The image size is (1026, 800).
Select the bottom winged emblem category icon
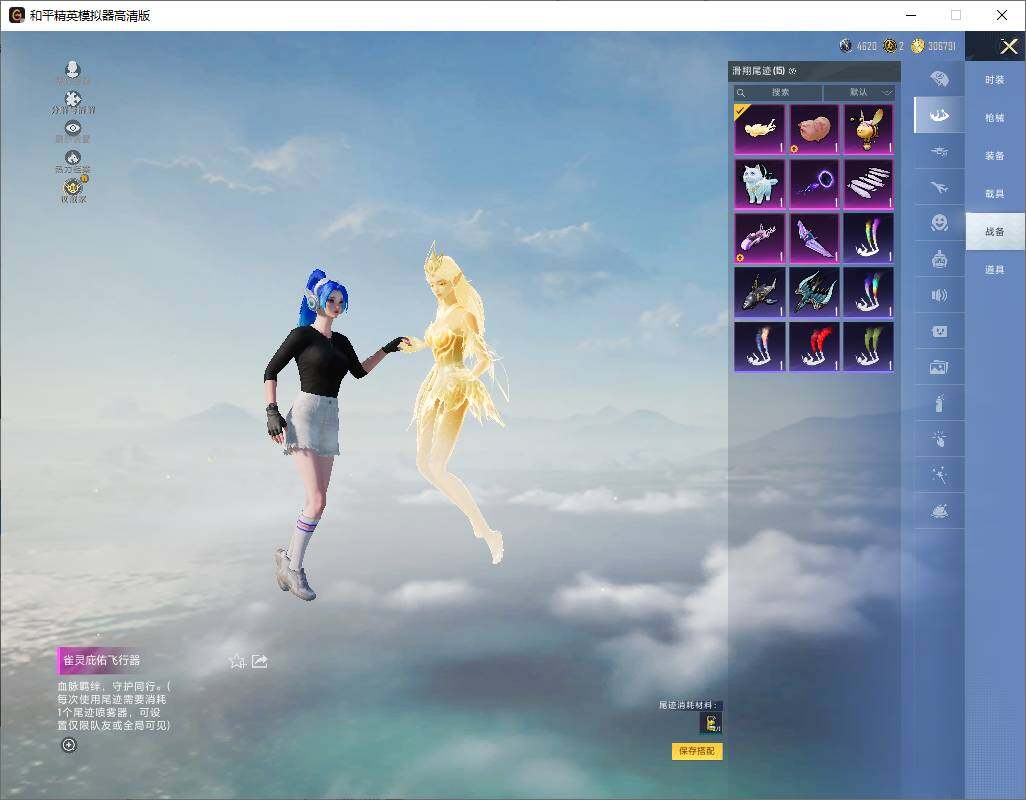coord(940,511)
